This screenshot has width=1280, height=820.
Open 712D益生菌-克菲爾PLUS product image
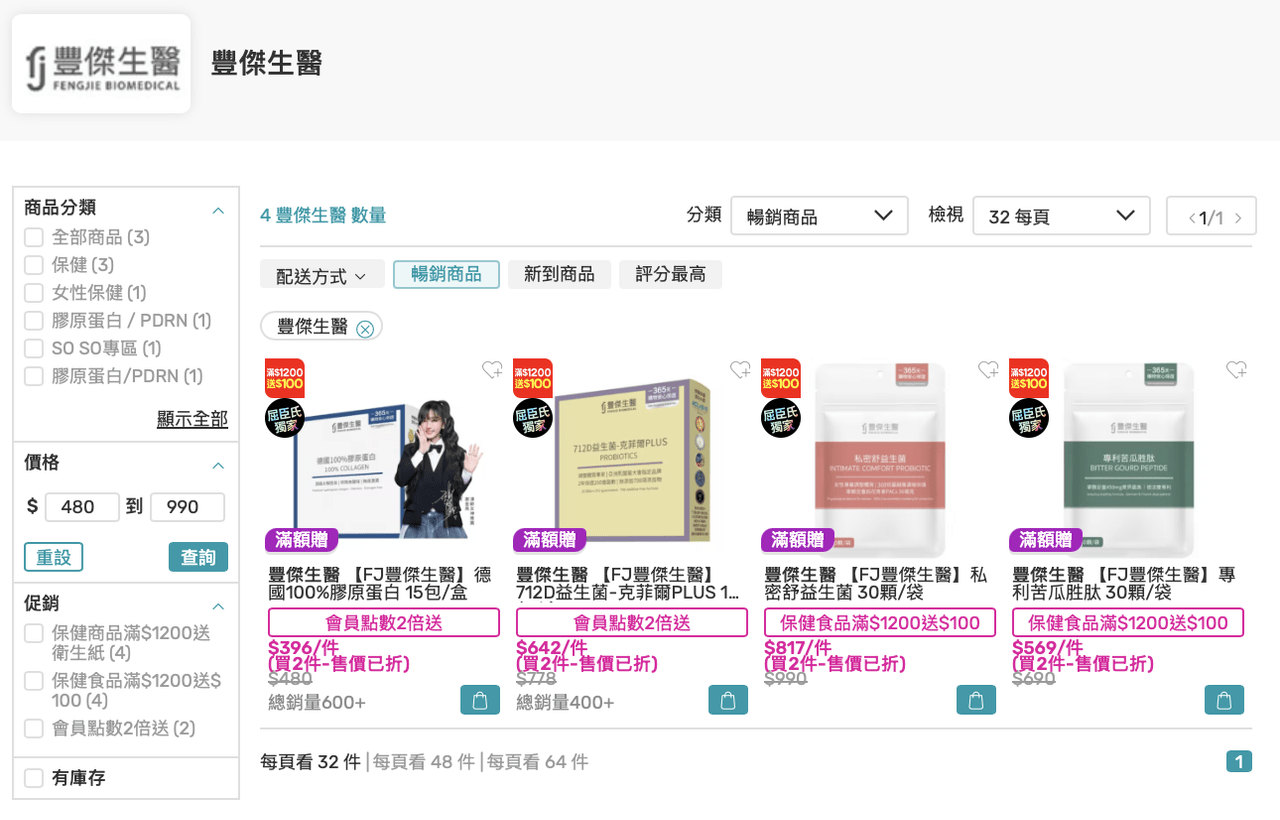[x=632, y=457]
